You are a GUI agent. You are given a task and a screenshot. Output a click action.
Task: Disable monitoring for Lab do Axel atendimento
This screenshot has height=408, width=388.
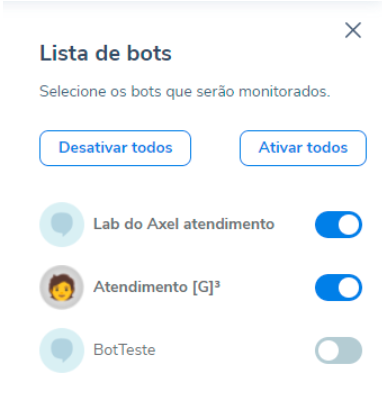tap(338, 224)
